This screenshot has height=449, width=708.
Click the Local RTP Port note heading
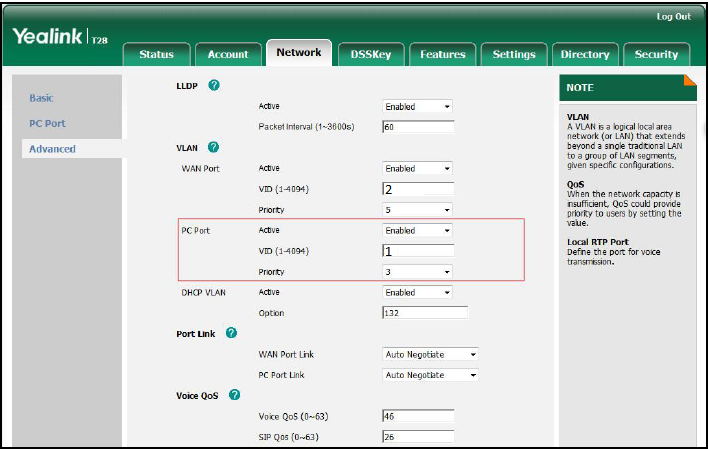tap(598, 242)
